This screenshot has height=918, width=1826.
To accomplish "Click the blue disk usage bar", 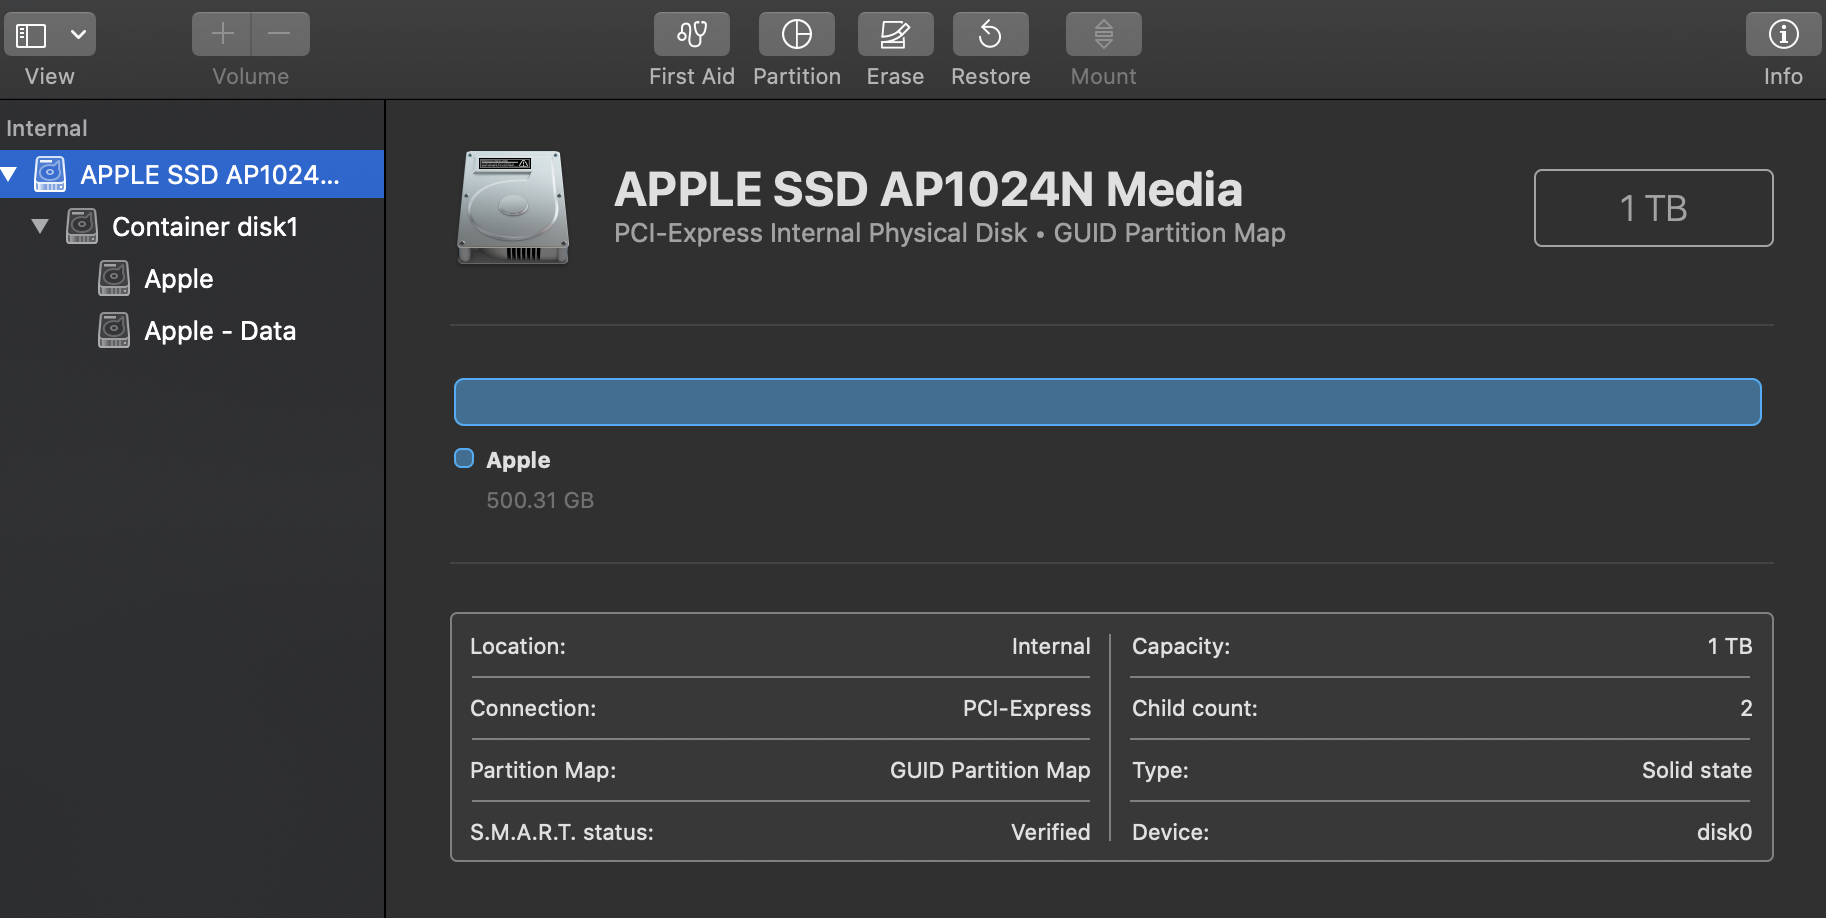I will click(1108, 402).
